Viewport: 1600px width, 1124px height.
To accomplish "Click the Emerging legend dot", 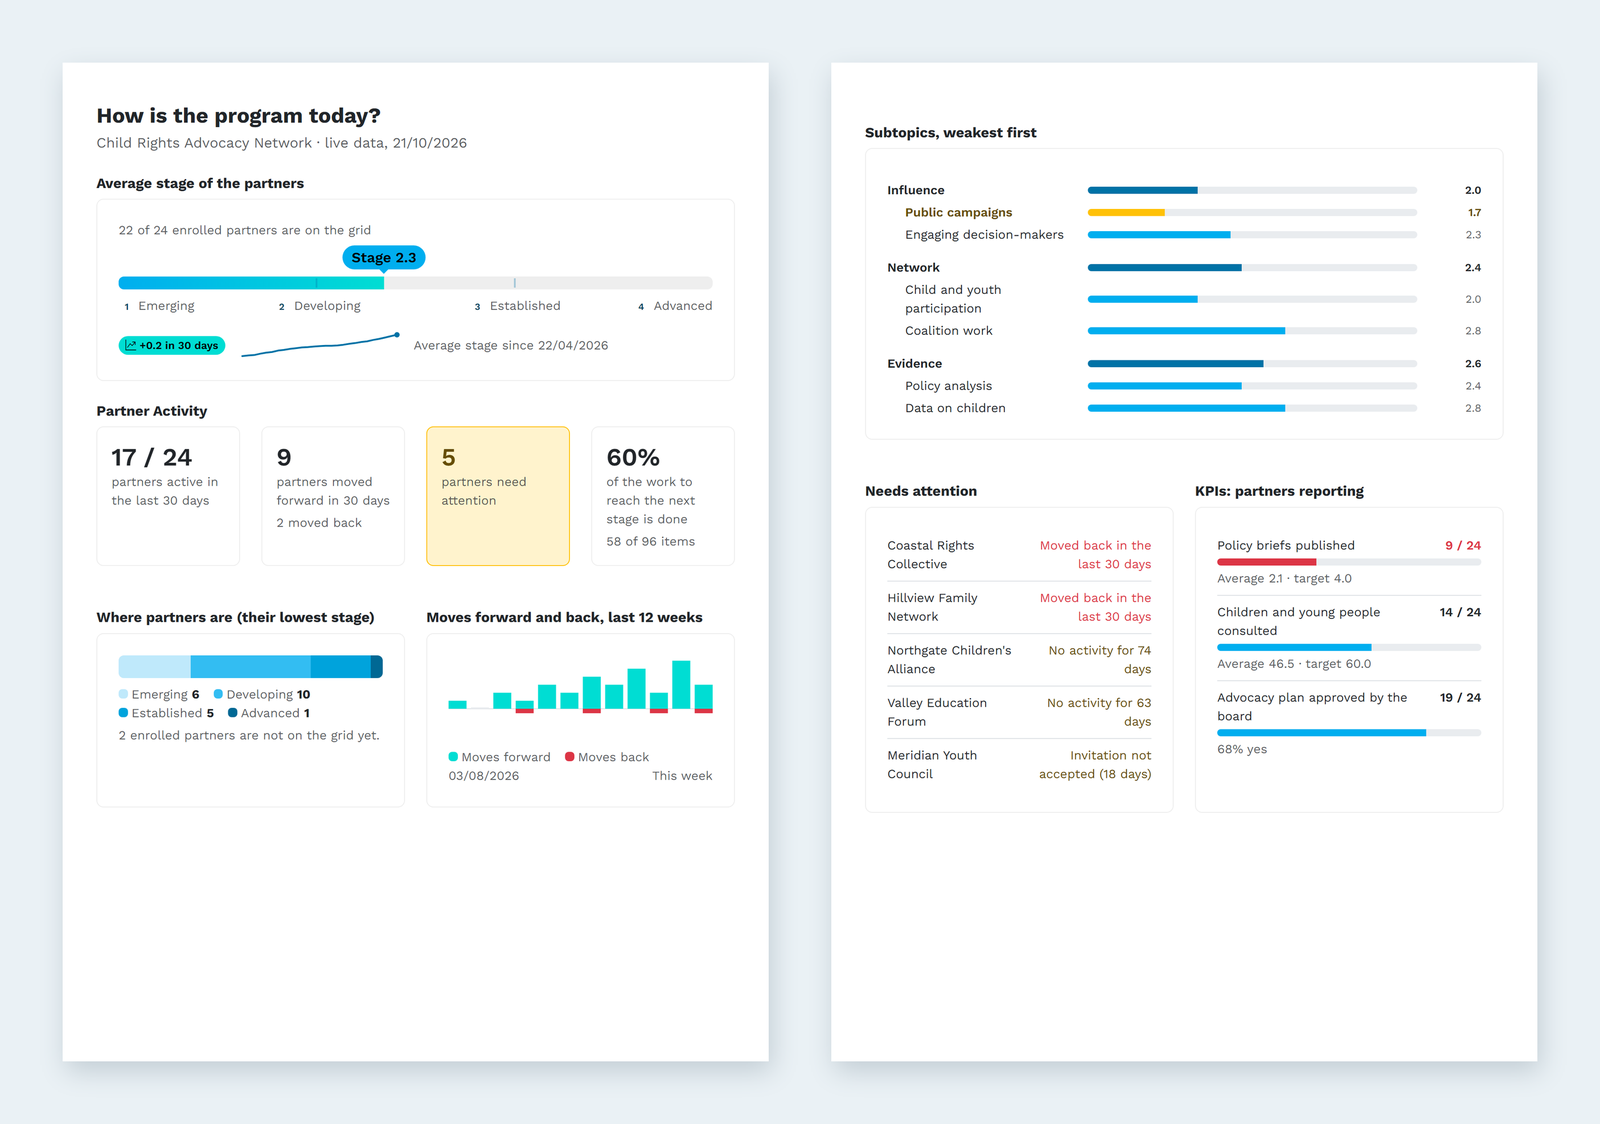I will (123, 694).
